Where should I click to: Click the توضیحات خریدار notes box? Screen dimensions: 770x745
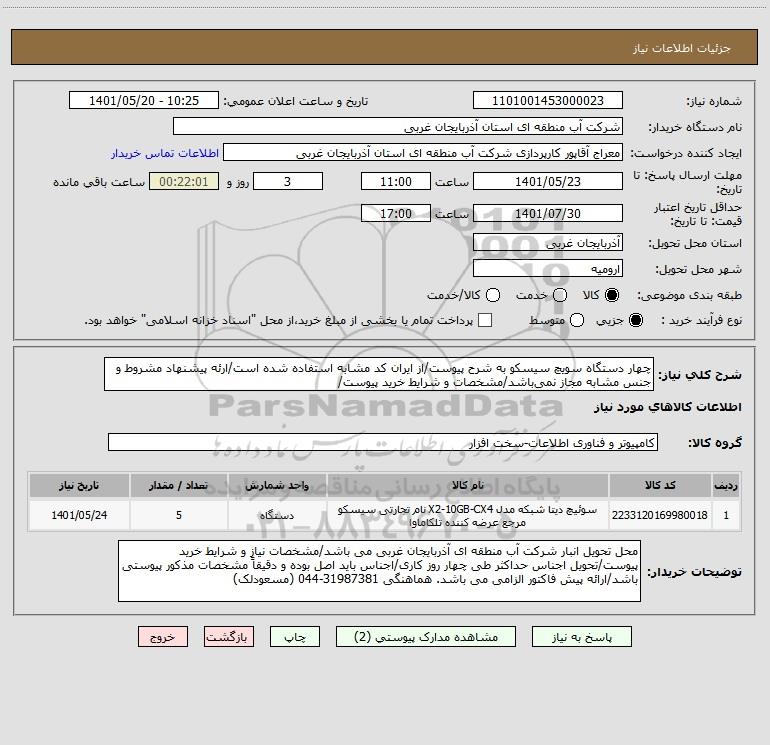coord(379,571)
